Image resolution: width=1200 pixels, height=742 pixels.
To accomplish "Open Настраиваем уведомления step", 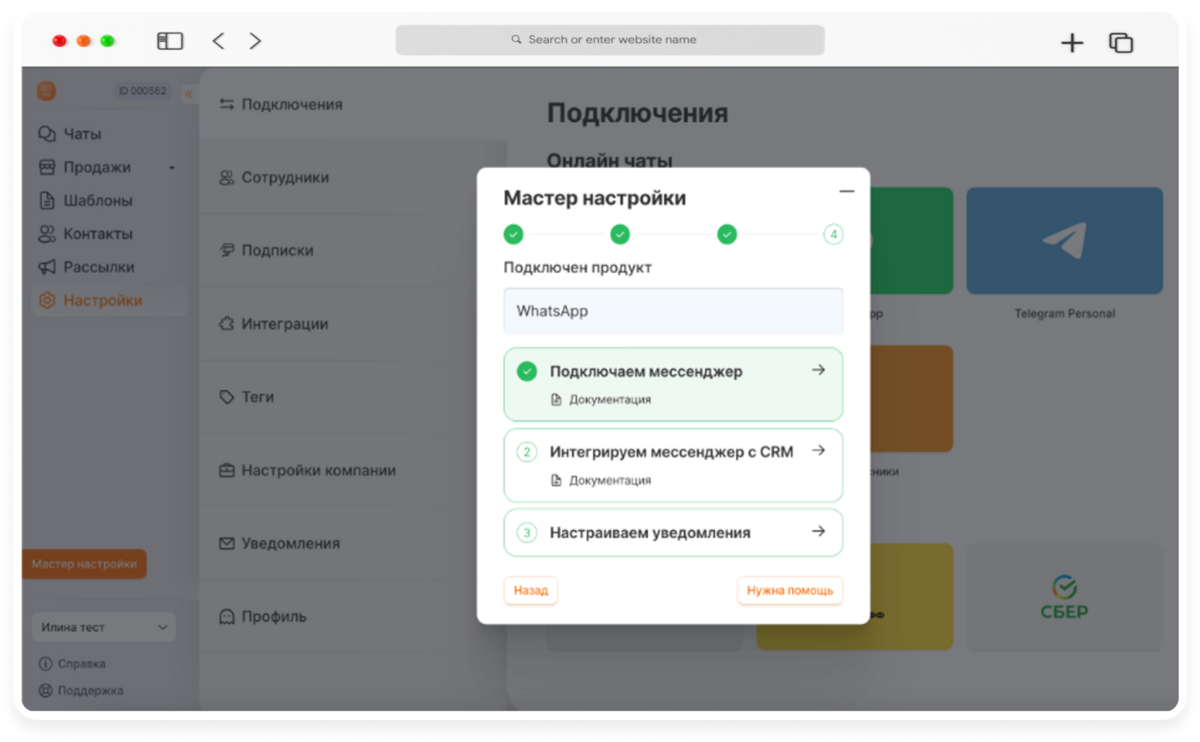I will [673, 533].
